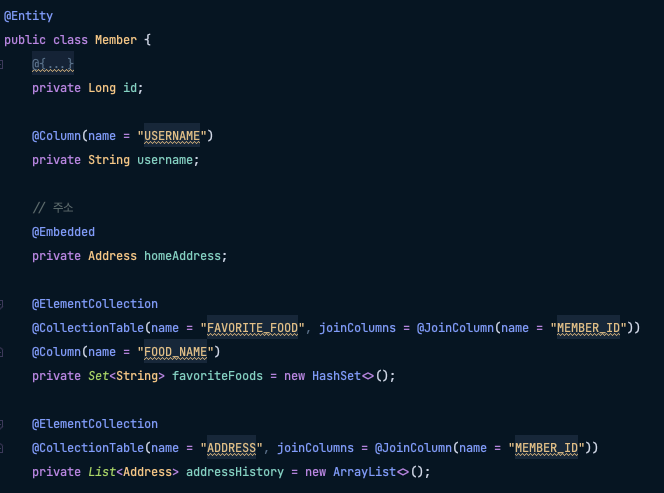Expand the folded @{...} annotation block

tap(53, 64)
